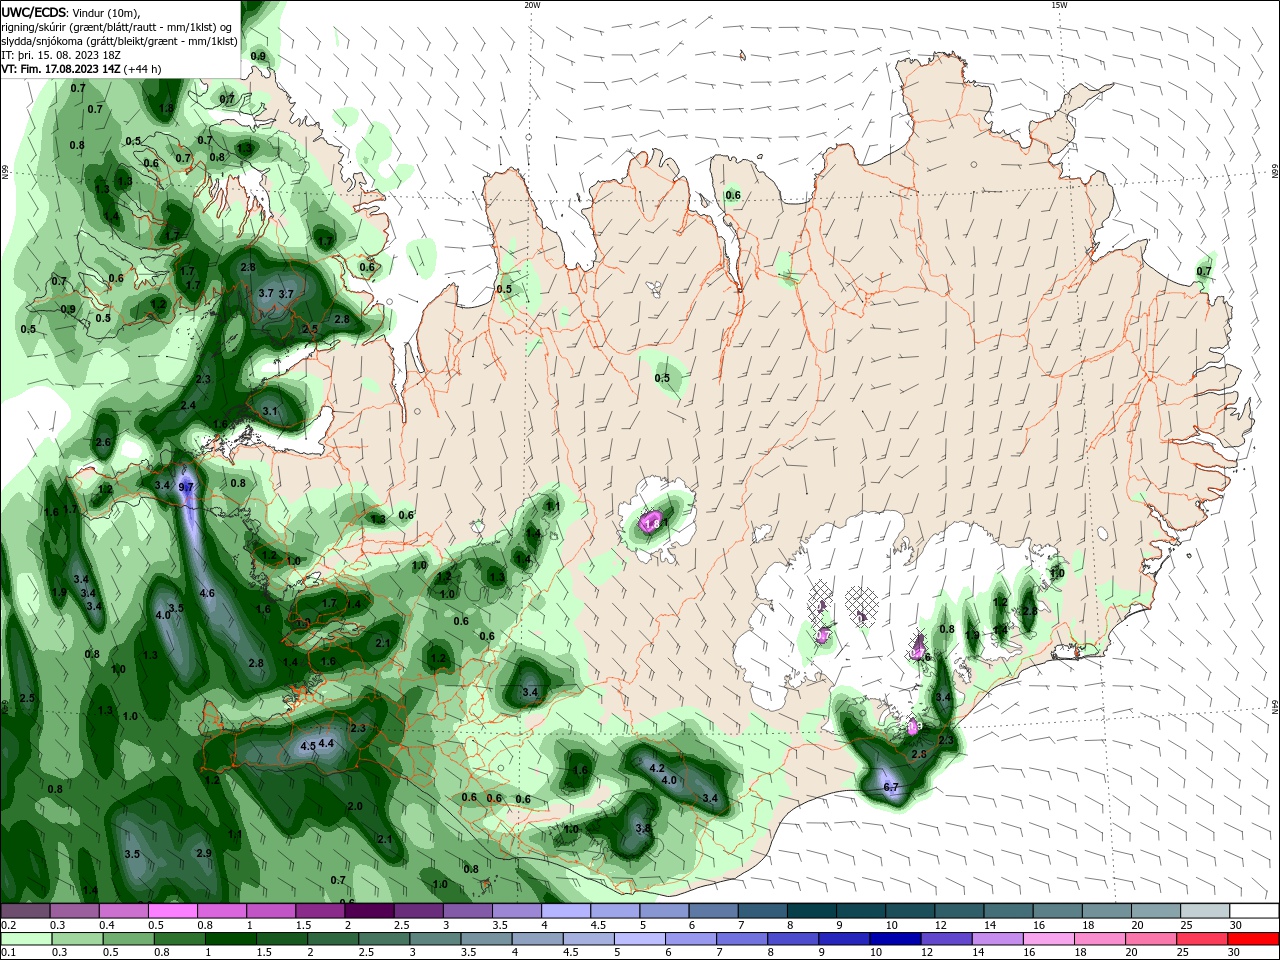Click the '4.2' precipitation value label
Viewport: 1280px width, 960px height.
click(657, 768)
